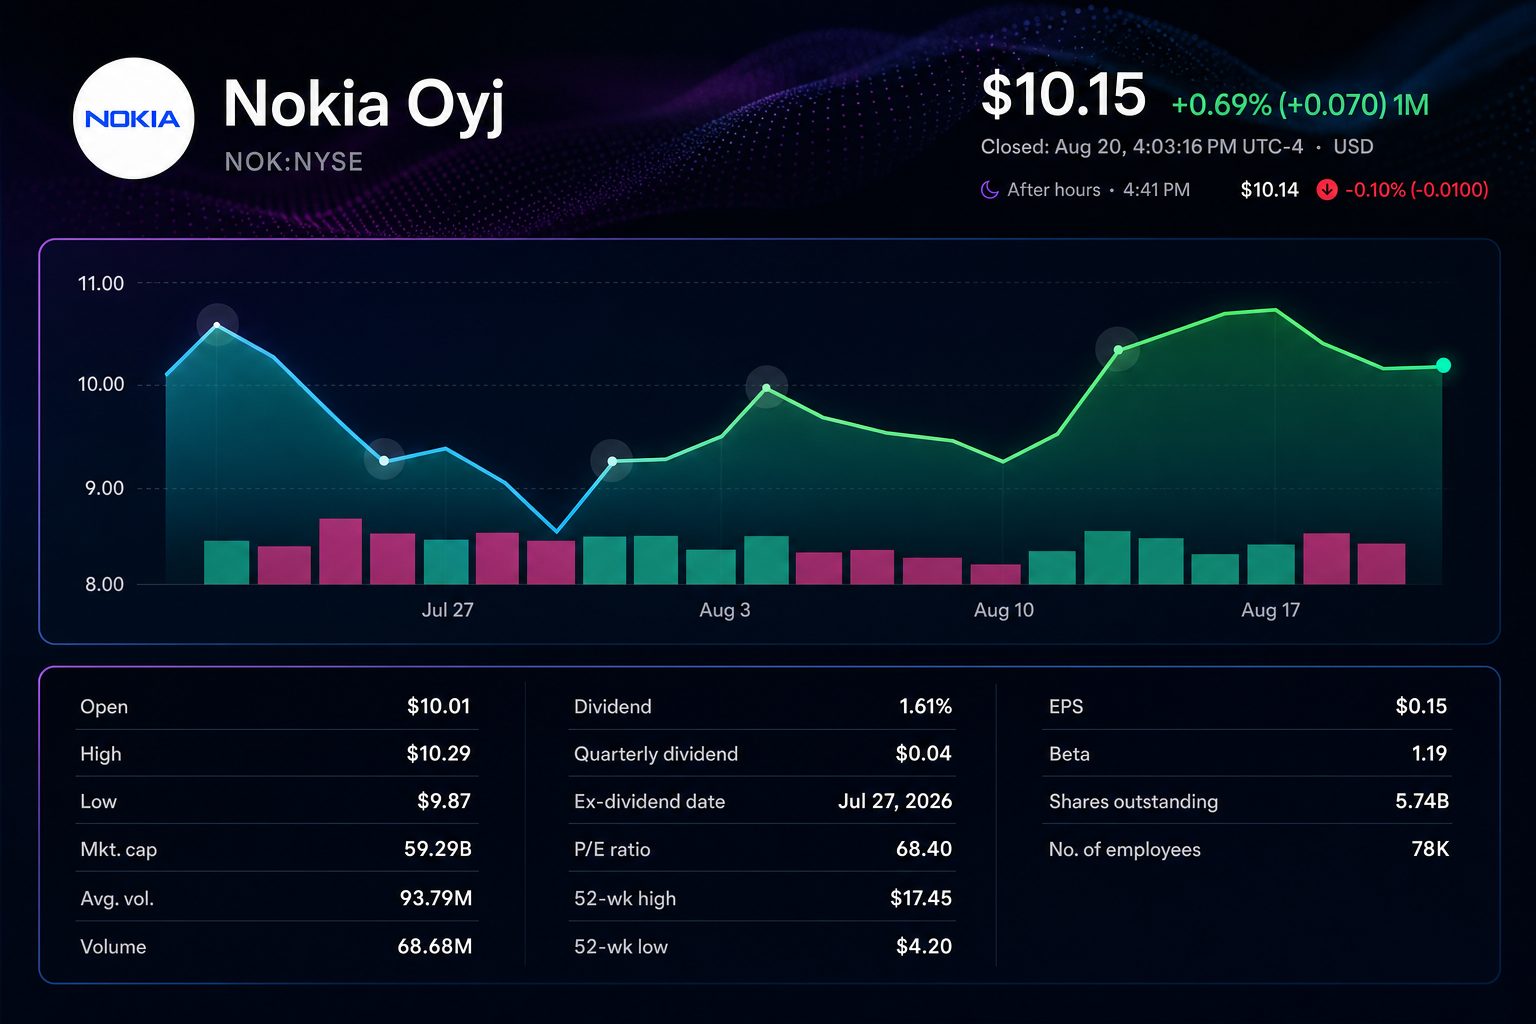Click the bright green end-point marker on the price line

(1443, 366)
